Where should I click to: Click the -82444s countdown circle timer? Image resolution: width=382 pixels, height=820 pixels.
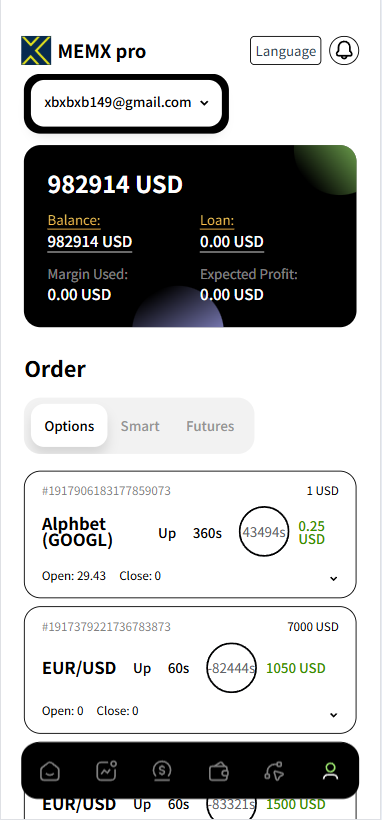point(231,668)
